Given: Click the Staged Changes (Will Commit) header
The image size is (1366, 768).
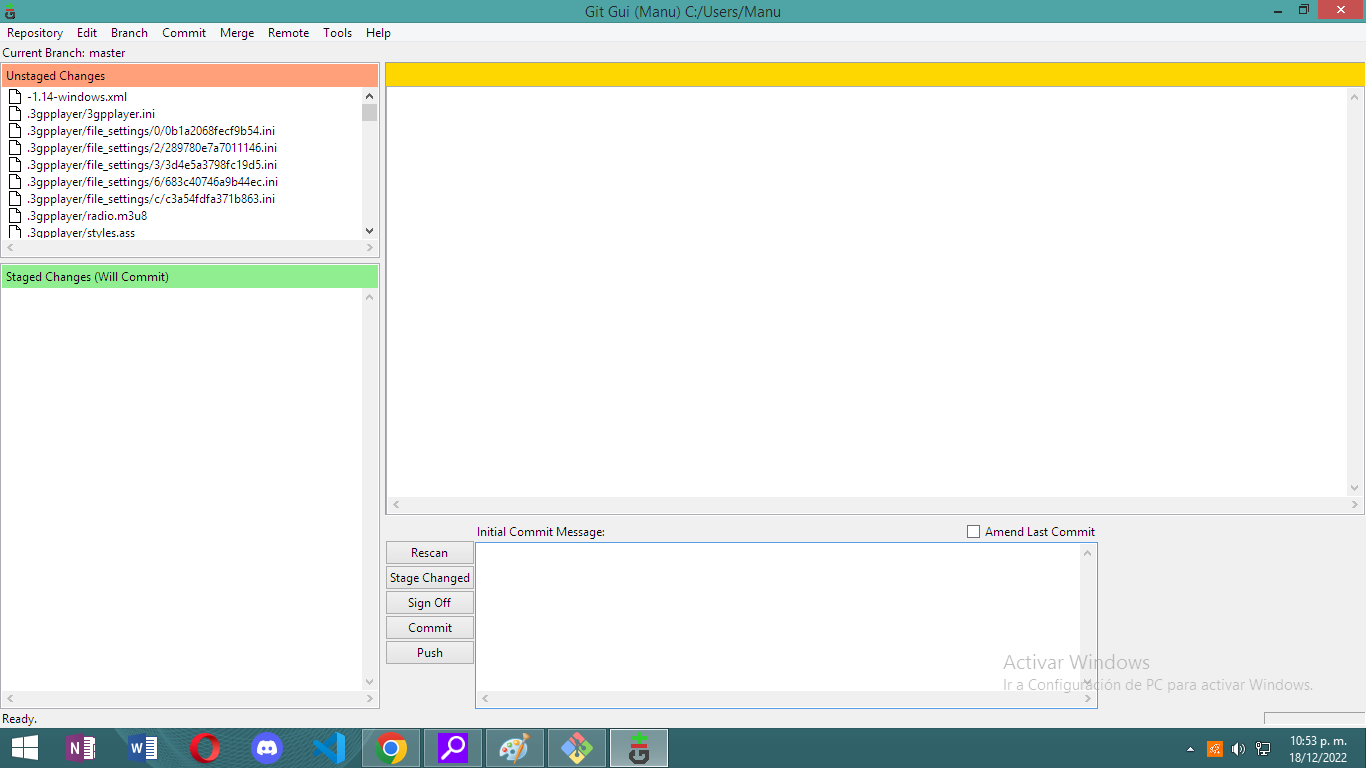Looking at the screenshot, I should pyautogui.click(x=190, y=277).
